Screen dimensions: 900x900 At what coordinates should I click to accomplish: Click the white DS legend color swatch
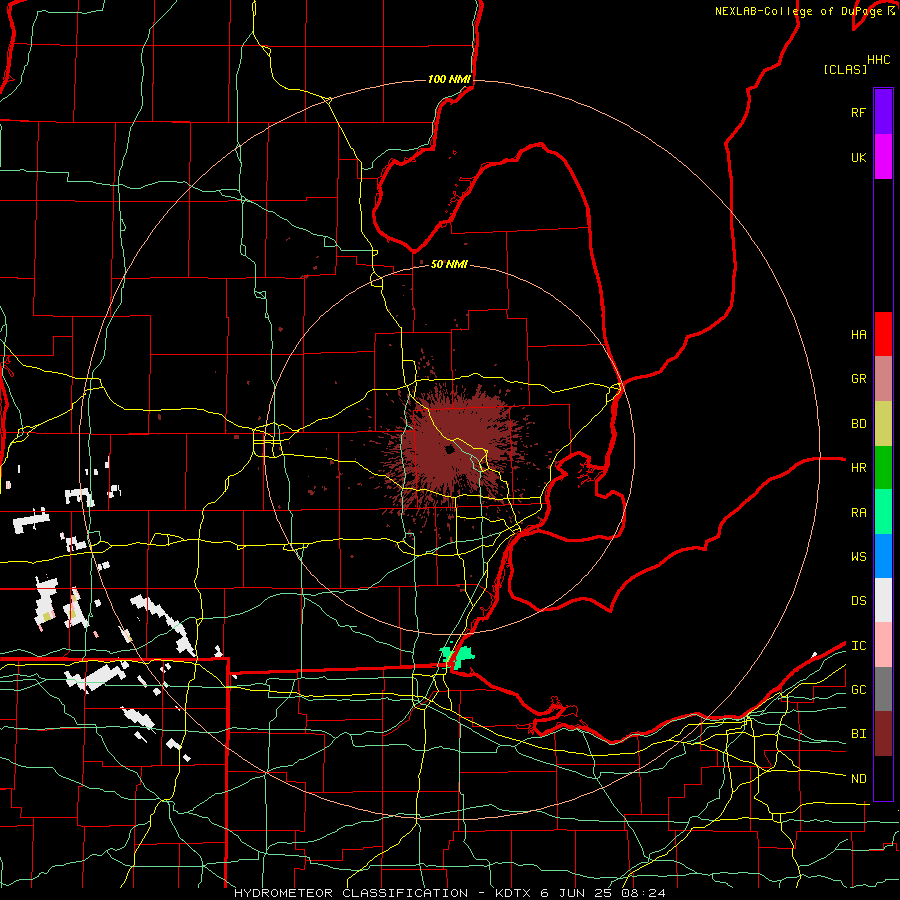883,600
